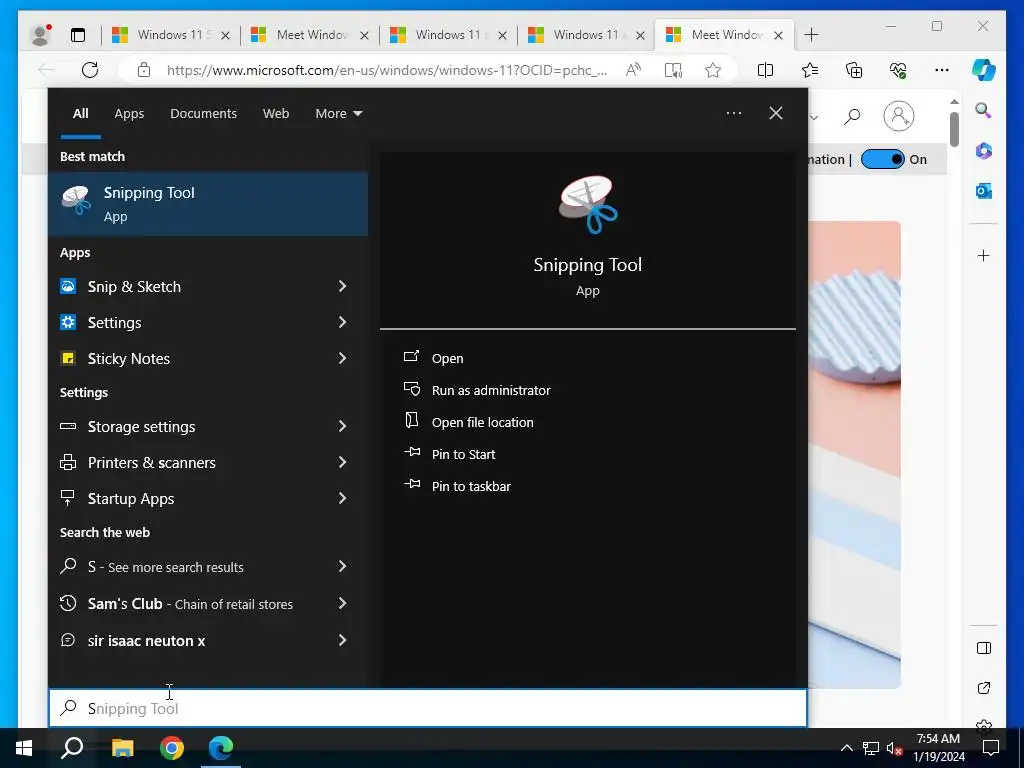Open S - See more search results
The image size is (1024, 768).
pos(208,567)
